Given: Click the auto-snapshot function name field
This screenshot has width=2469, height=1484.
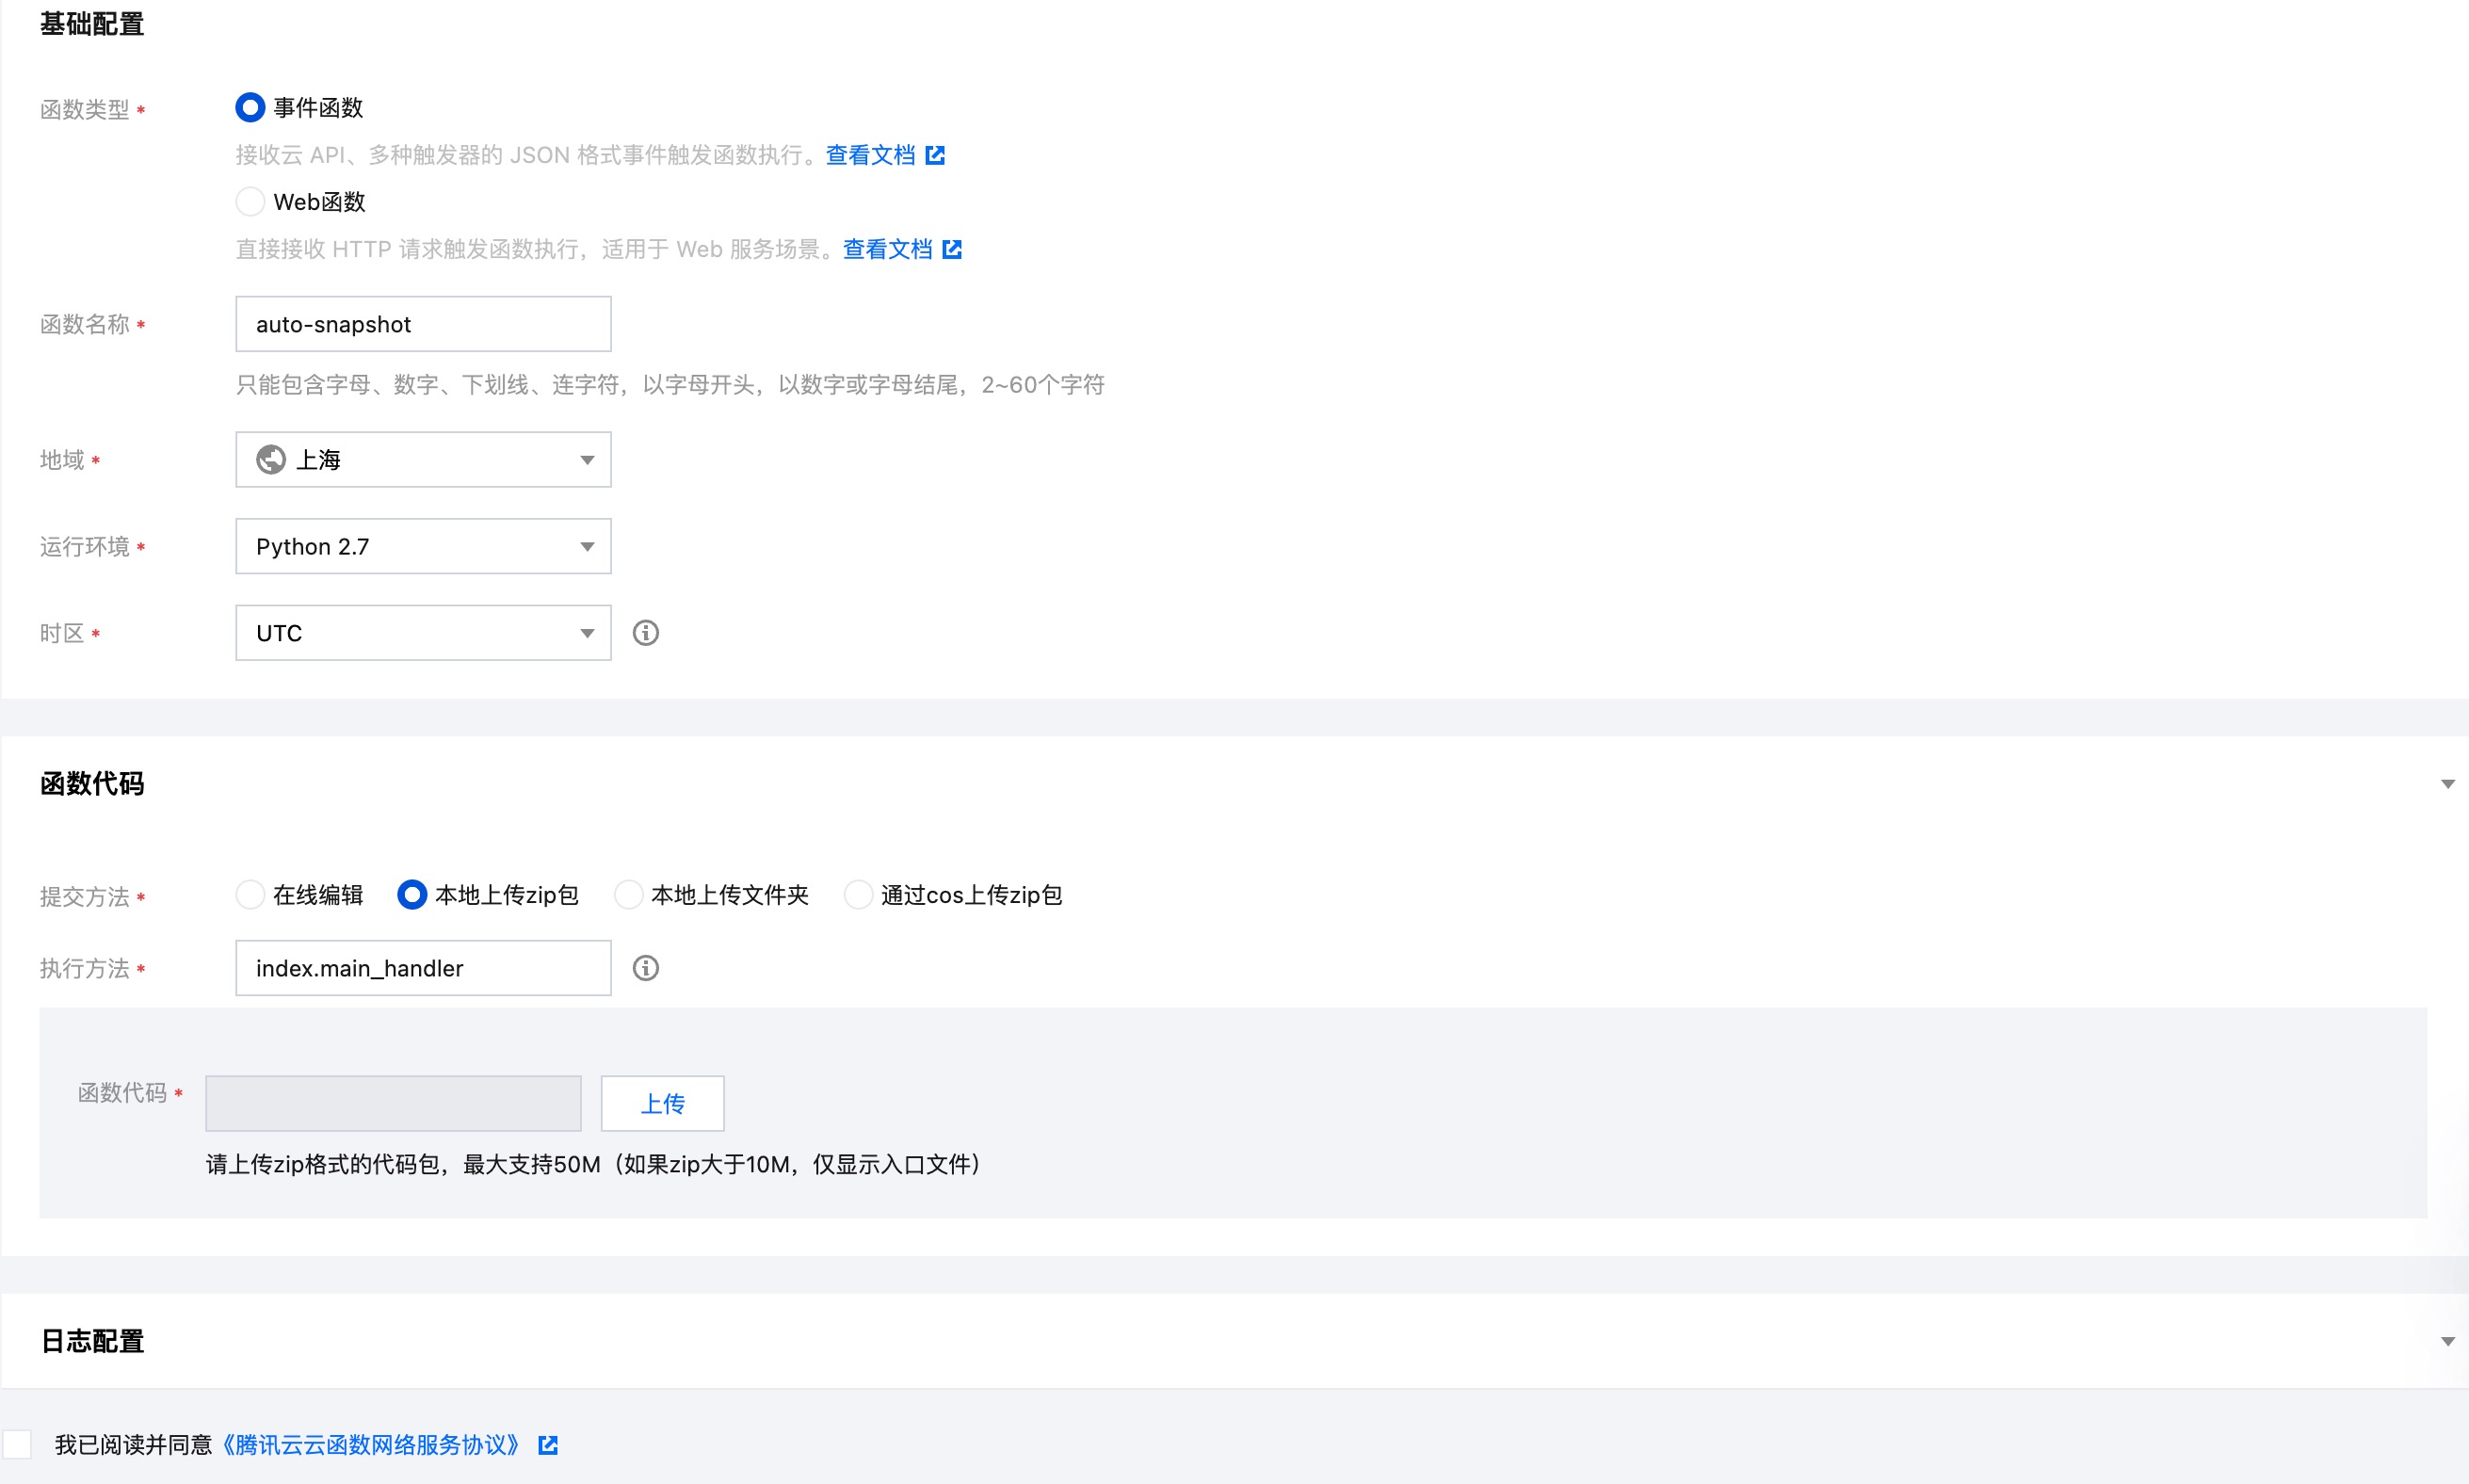Looking at the screenshot, I should click(x=423, y=324).
